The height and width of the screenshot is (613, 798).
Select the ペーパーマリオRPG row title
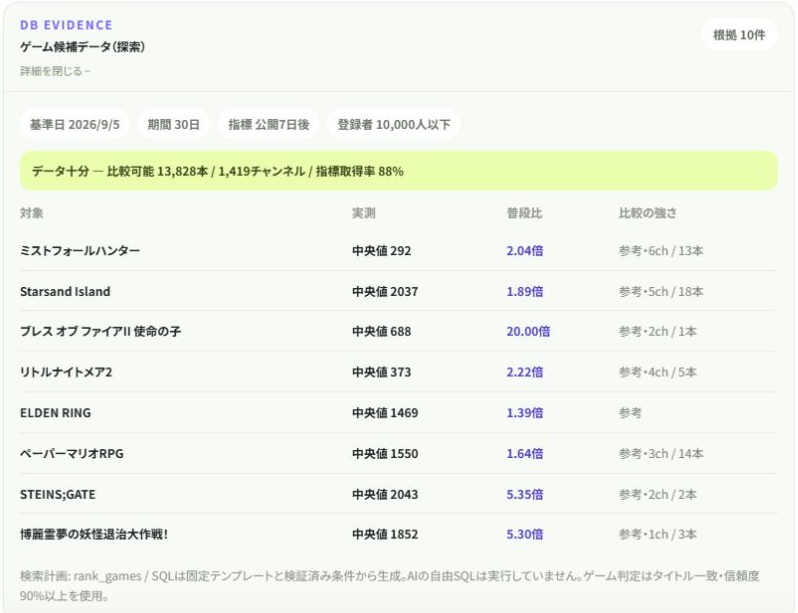pos(72,454)
